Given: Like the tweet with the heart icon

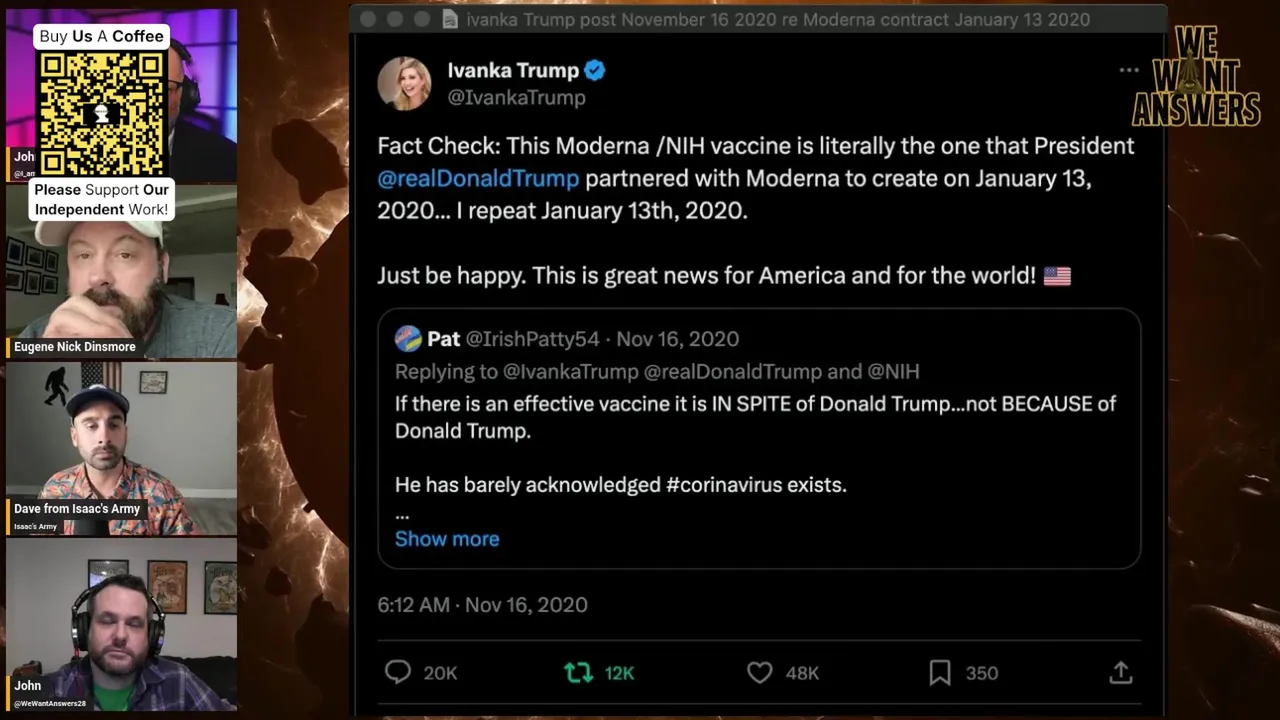Looking at the screenshot, I should point(760,673).
